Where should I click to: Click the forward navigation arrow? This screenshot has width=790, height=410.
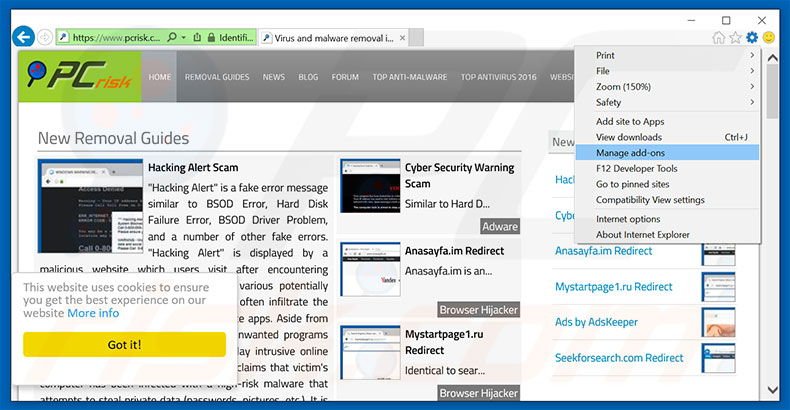point(45,37)
